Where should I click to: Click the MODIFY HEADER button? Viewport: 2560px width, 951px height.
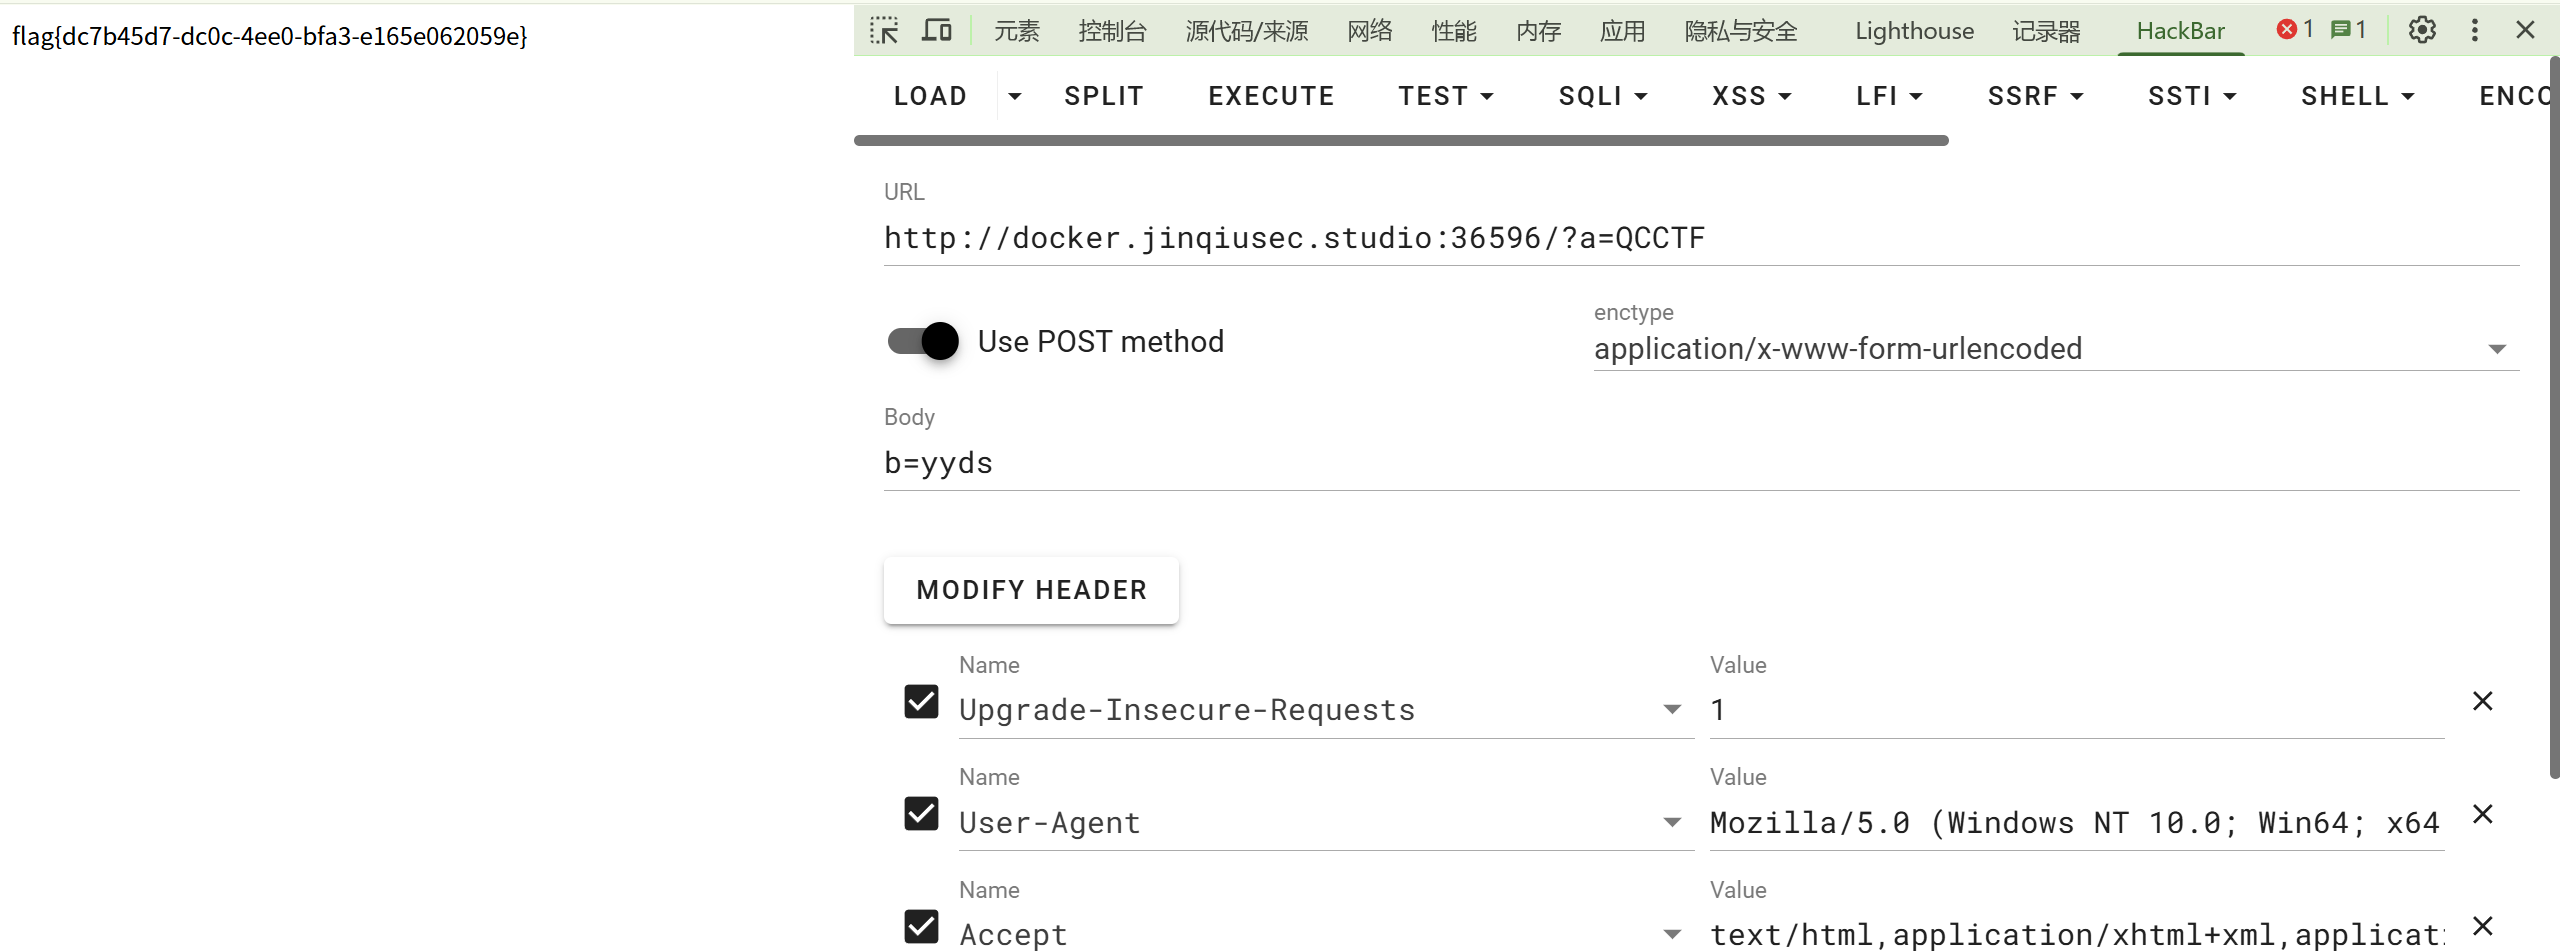point(1031,590)
